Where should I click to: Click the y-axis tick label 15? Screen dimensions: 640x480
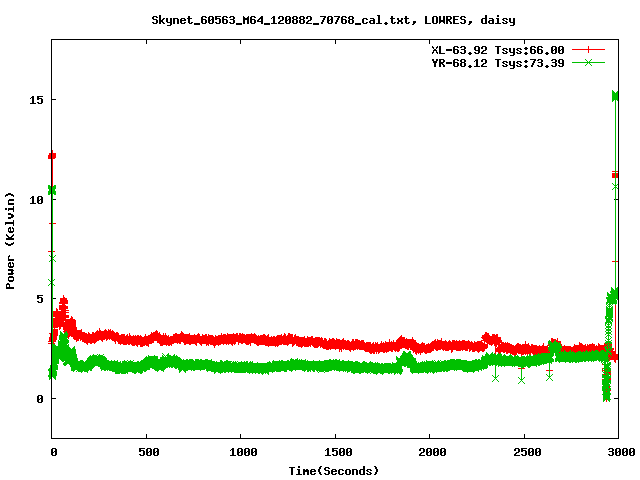coord(38,100)
